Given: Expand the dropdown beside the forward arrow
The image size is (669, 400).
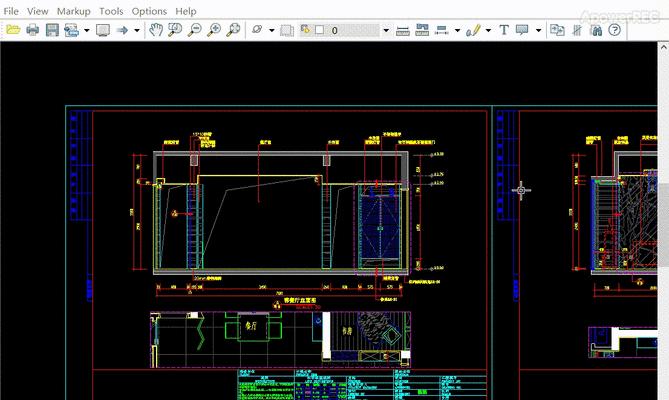Looking at the screenshot, I should (137, 30).
